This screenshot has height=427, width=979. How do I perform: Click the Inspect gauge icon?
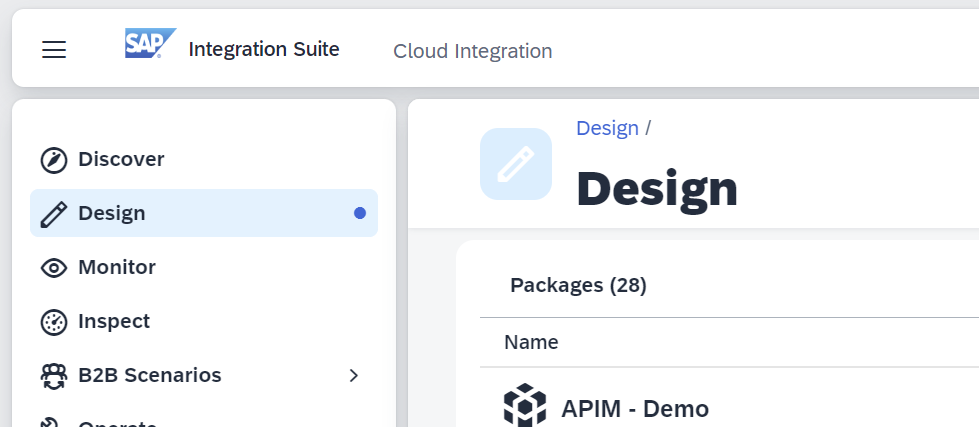[x=54, y=322]
